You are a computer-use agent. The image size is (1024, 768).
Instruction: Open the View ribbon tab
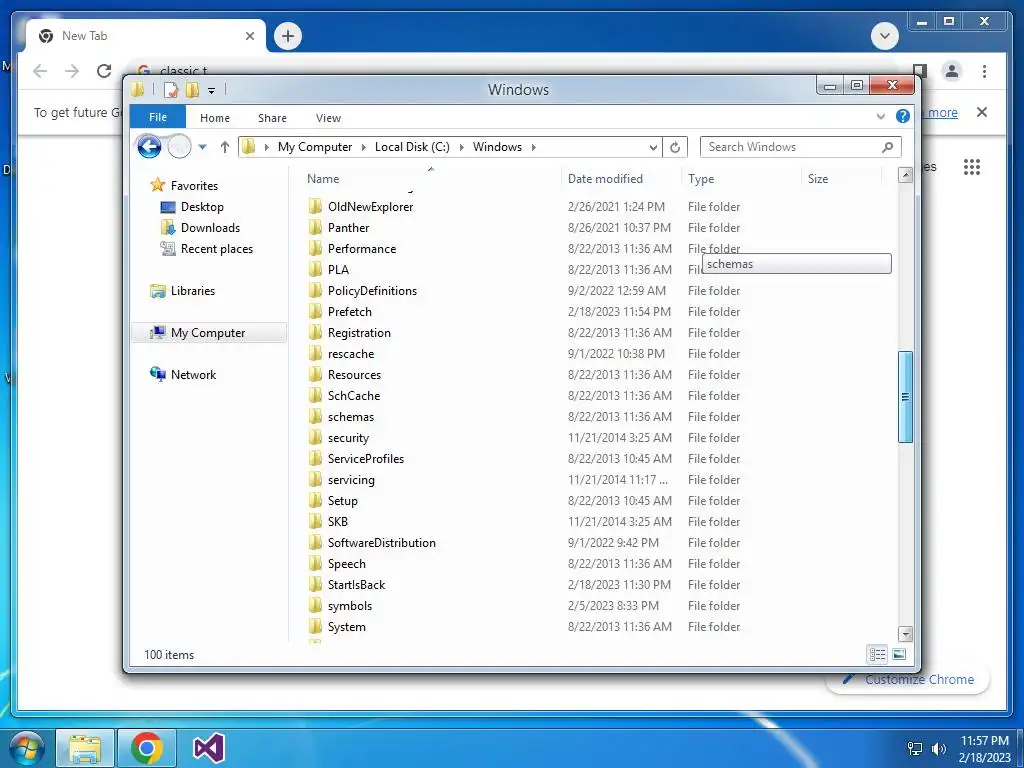click(x=328, y=118)
